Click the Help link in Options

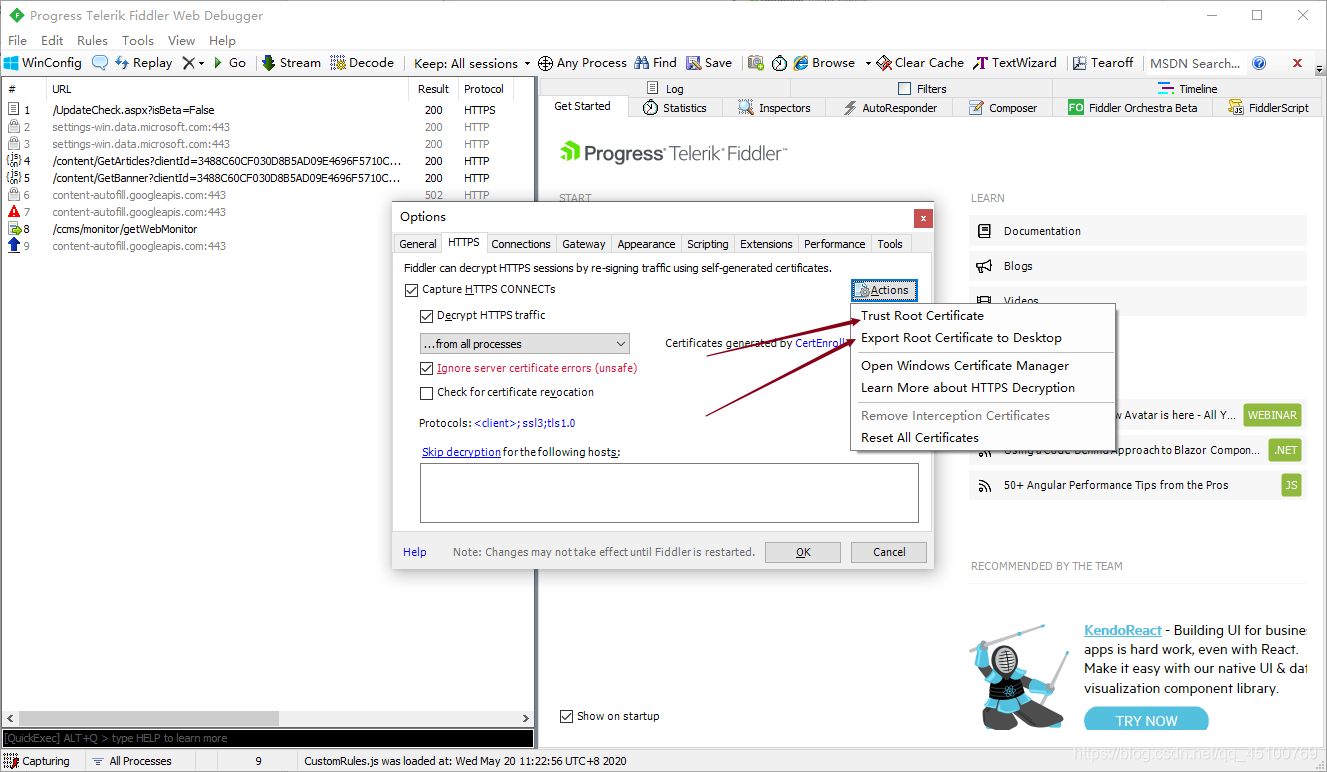(415, 552)
